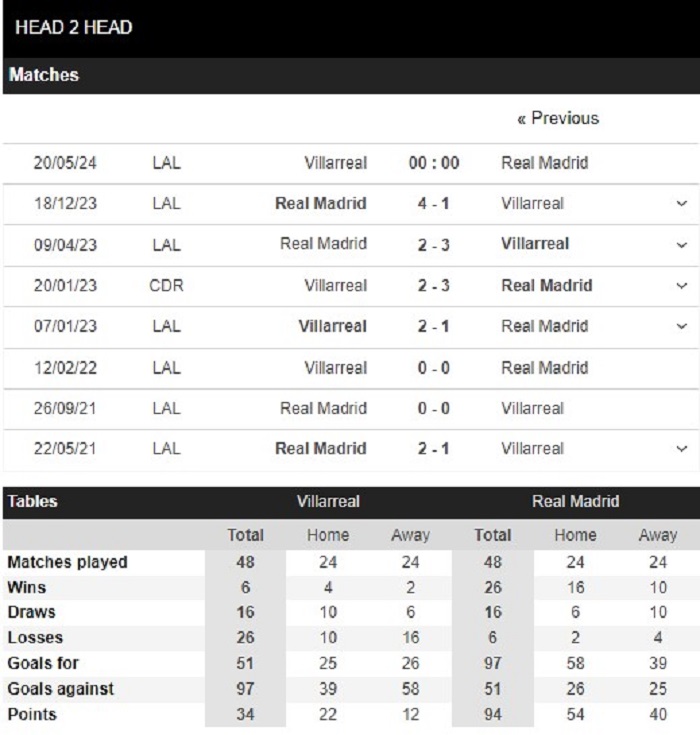Click the Matches section header
Screen dimensions: 700x735
point(44,75)
